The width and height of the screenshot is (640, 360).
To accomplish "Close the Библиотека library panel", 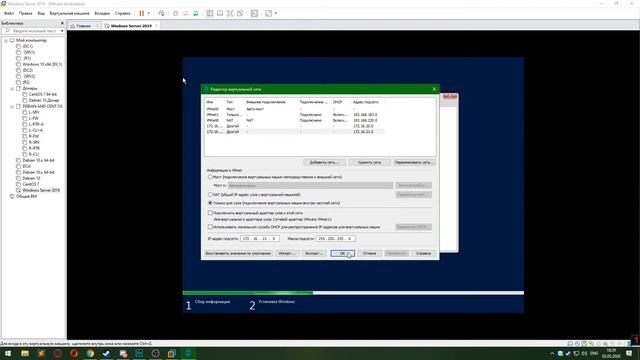I will 62,23.
